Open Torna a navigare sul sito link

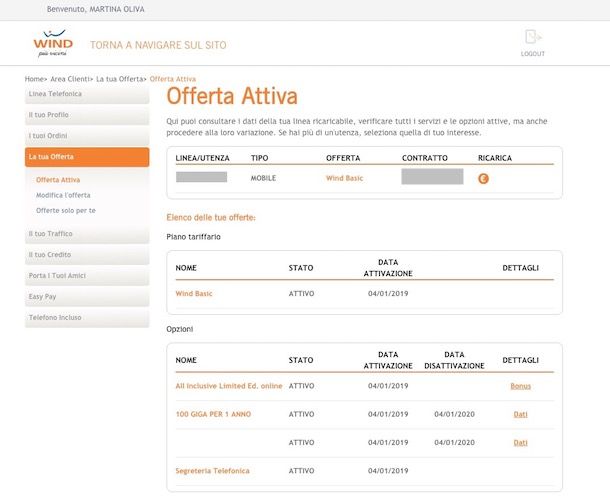pos(158,45)
